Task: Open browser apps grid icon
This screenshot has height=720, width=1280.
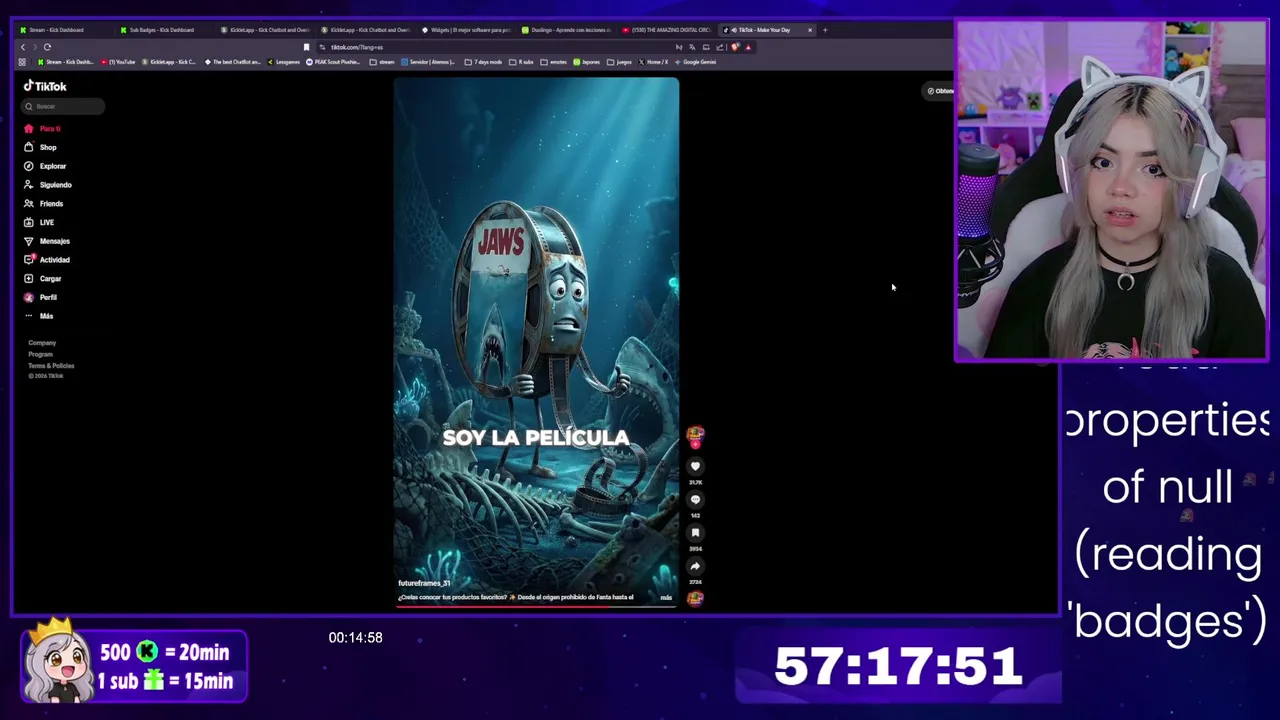Action: (x=22, y=62)
